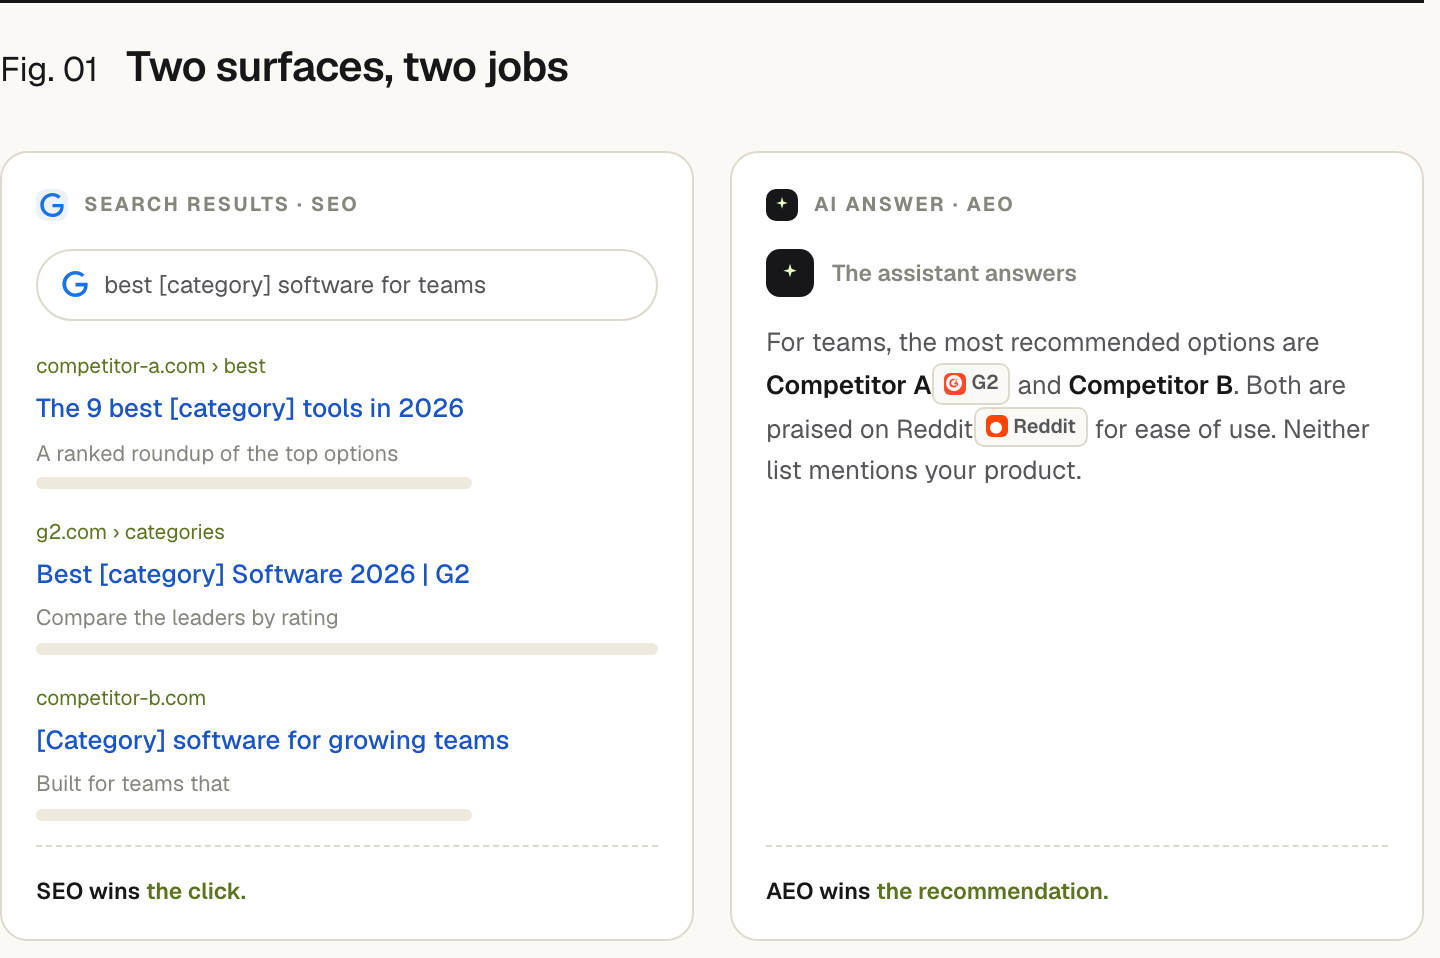
Task: Click the competitor-a.com › best breadcrumb
Action: (151, 366)
